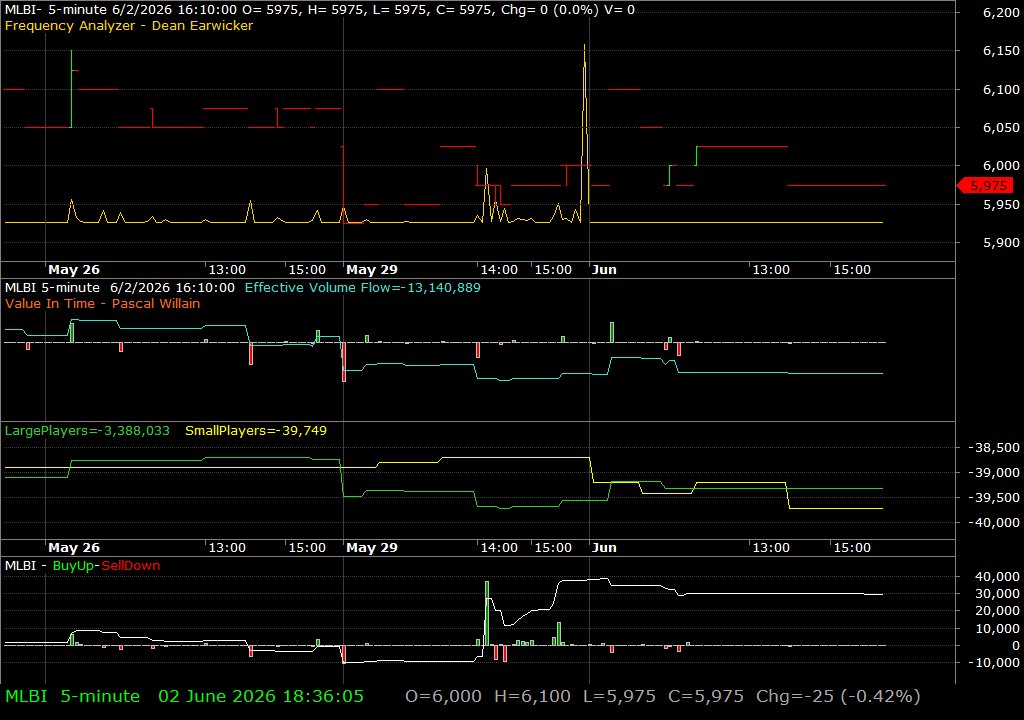Click the top chart header showing O= 5975
This screenshot has width=1024, height=720.
[x=320, y=10]
